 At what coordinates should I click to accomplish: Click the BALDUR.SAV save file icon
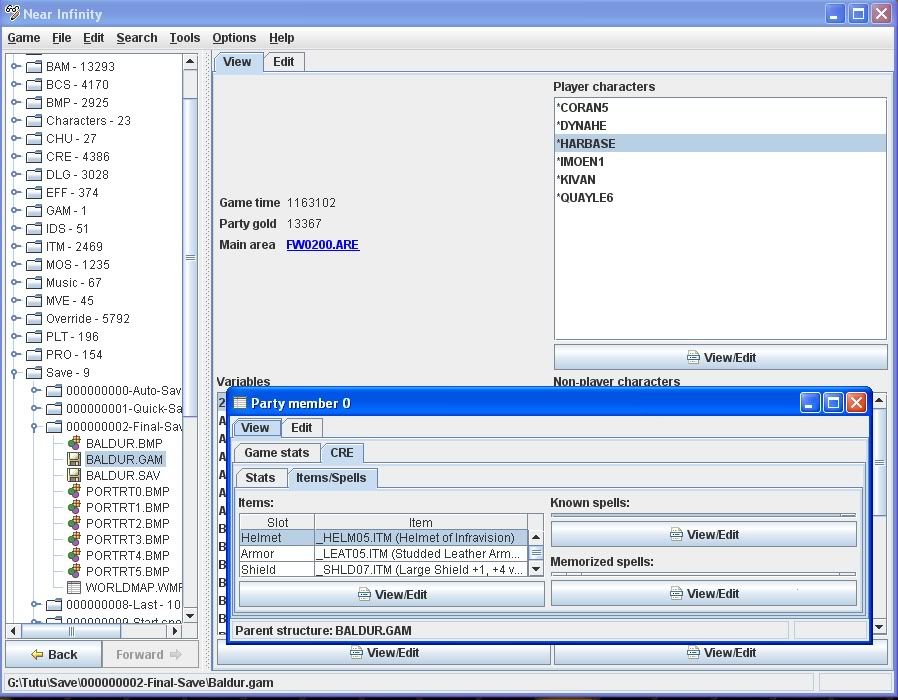74,475
